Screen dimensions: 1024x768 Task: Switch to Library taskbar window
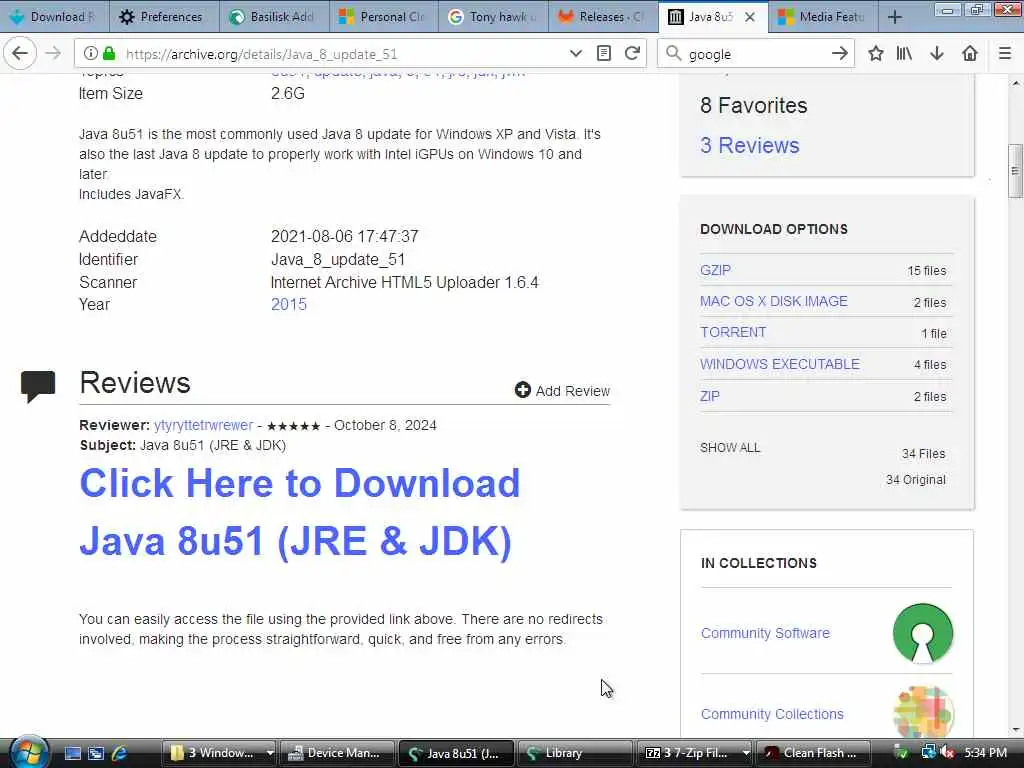coord(575,753)
